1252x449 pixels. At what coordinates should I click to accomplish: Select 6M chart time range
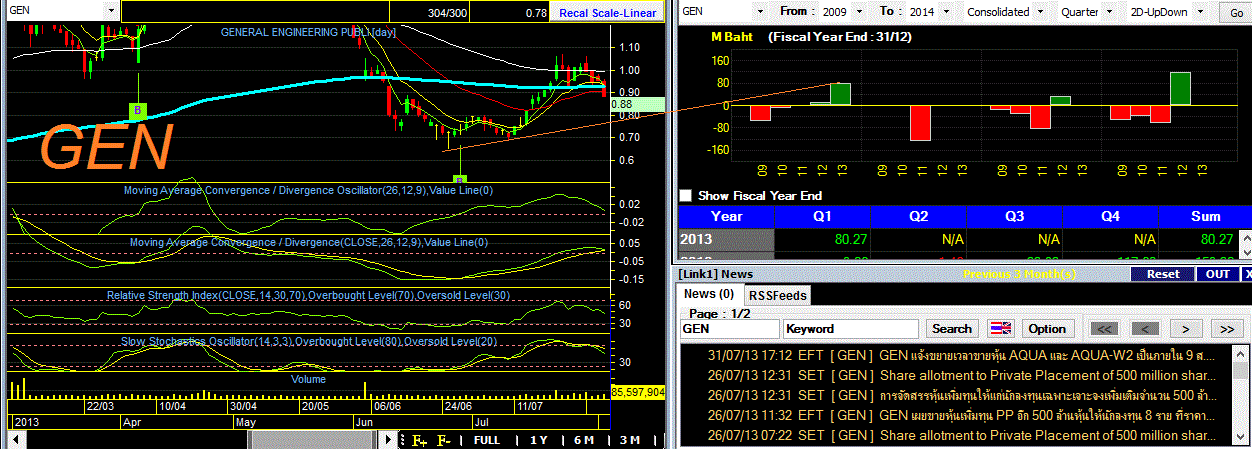point(584,441)
